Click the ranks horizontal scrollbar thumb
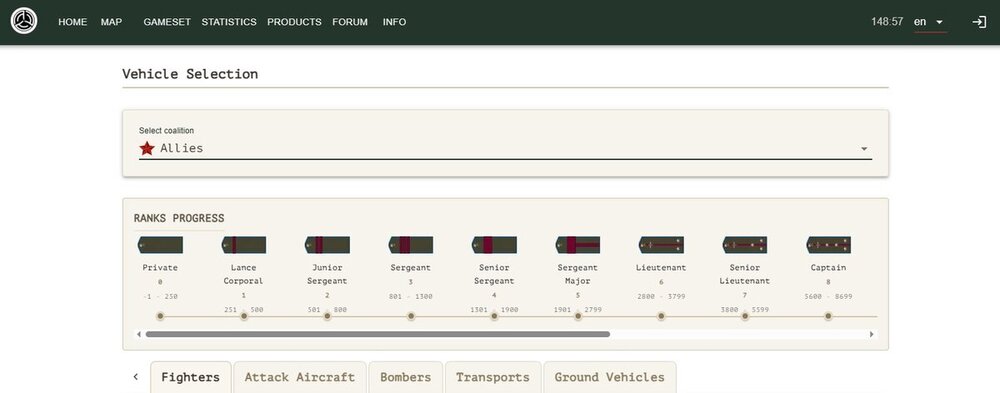 pyautogui.click(x=378, y=334)
